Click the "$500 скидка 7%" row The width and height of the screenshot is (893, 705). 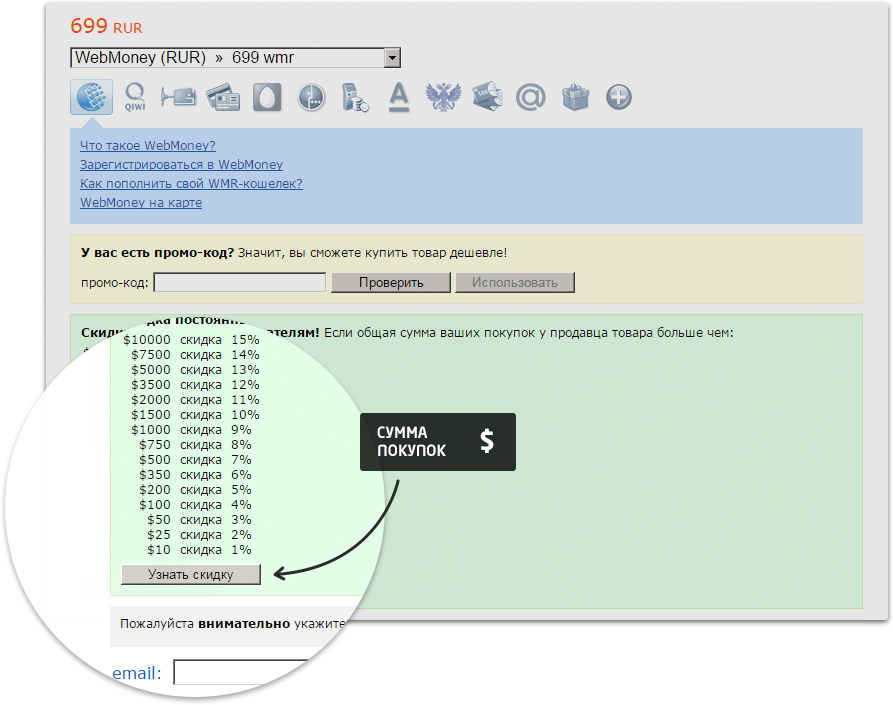click(195, 460)
